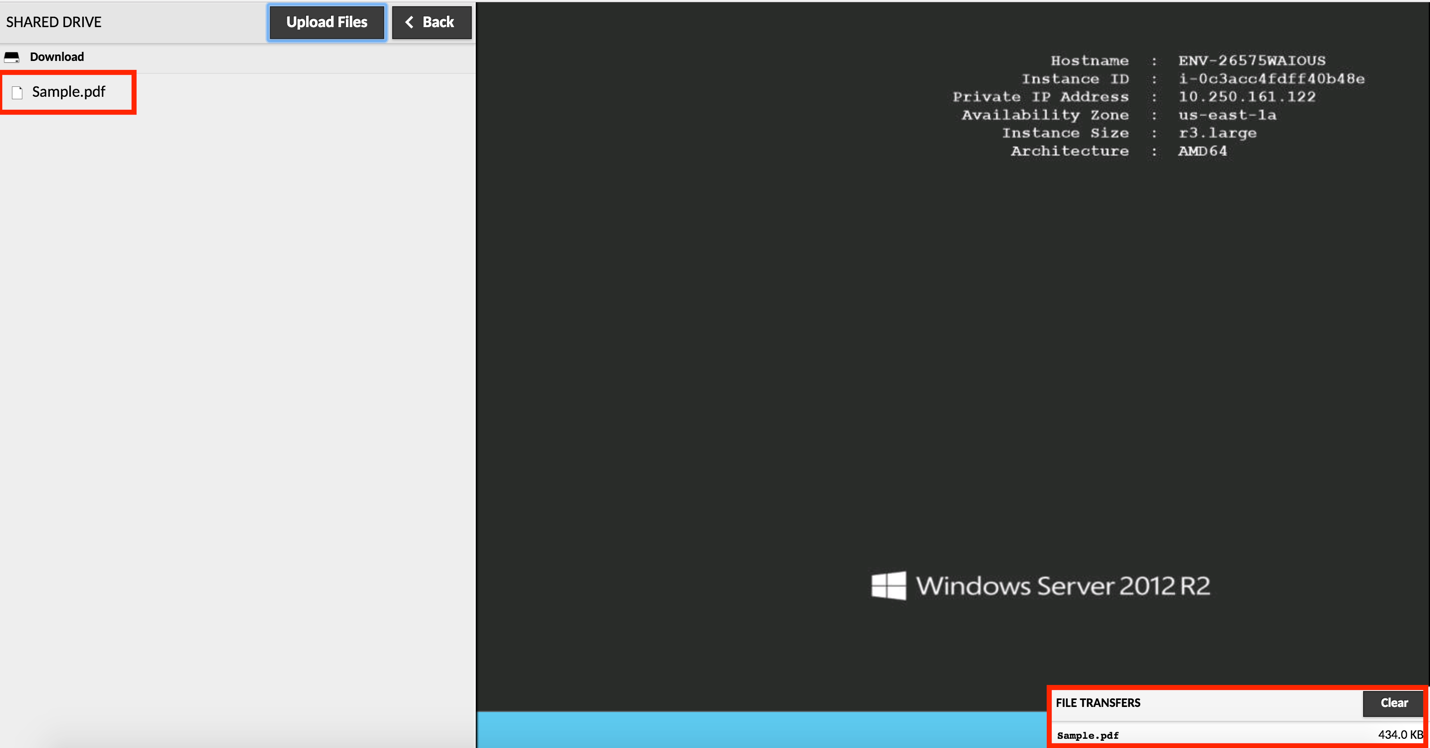
Task: Click the Windows Server 2012 R2 text
Action: [1062, 586]
